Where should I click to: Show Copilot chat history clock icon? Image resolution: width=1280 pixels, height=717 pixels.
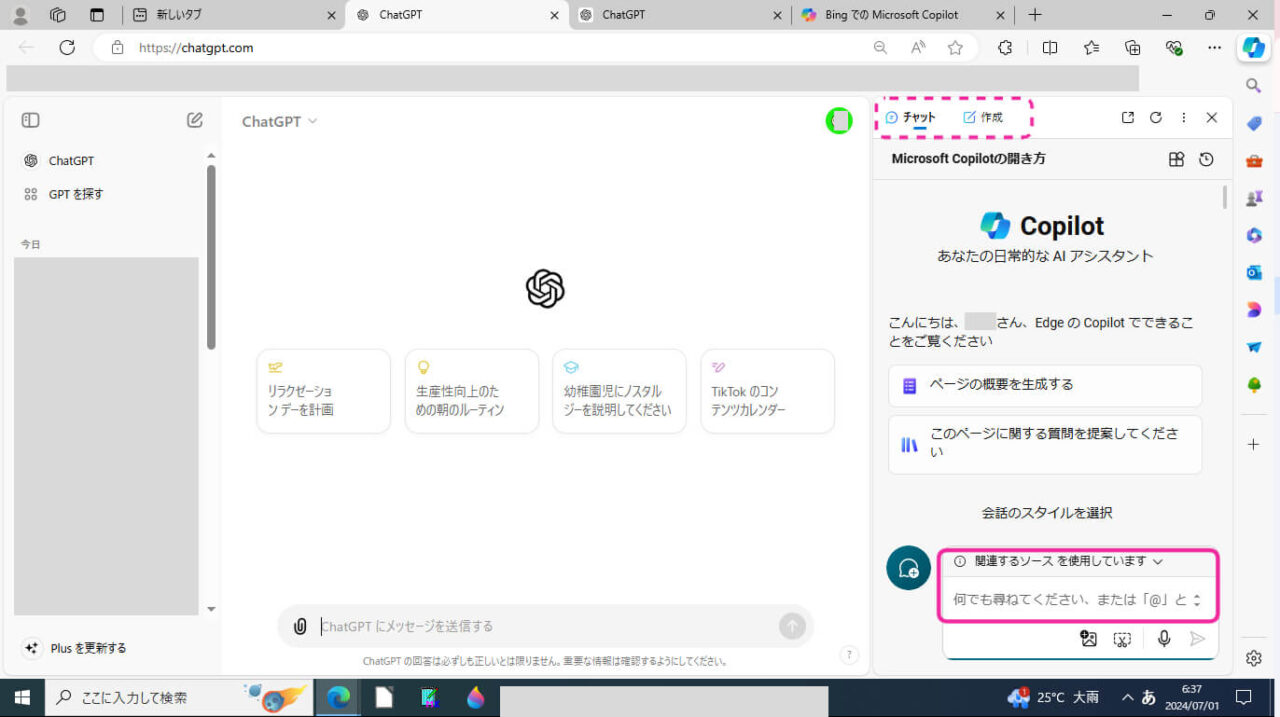pos(1206,160)
